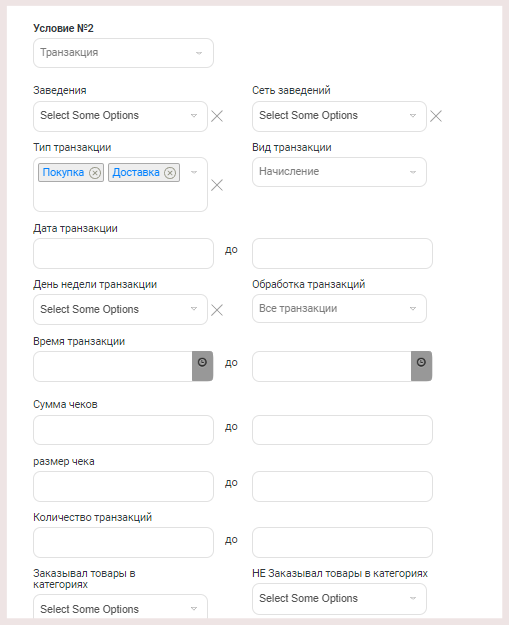
Task: Clear the Сеть заведений field with X icon
Action: click(x=436, y=116)
